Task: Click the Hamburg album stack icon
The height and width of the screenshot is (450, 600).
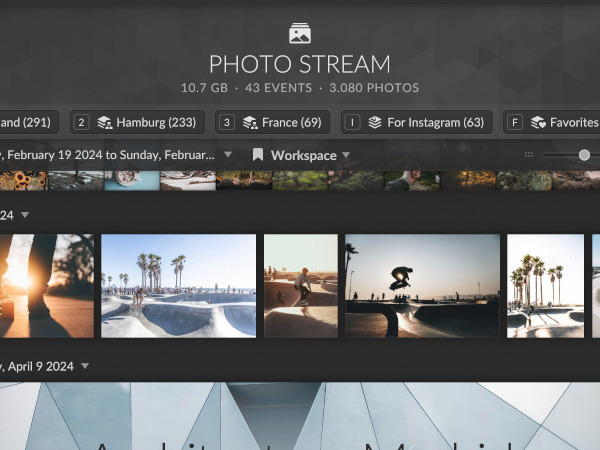Action: point(105,123)
